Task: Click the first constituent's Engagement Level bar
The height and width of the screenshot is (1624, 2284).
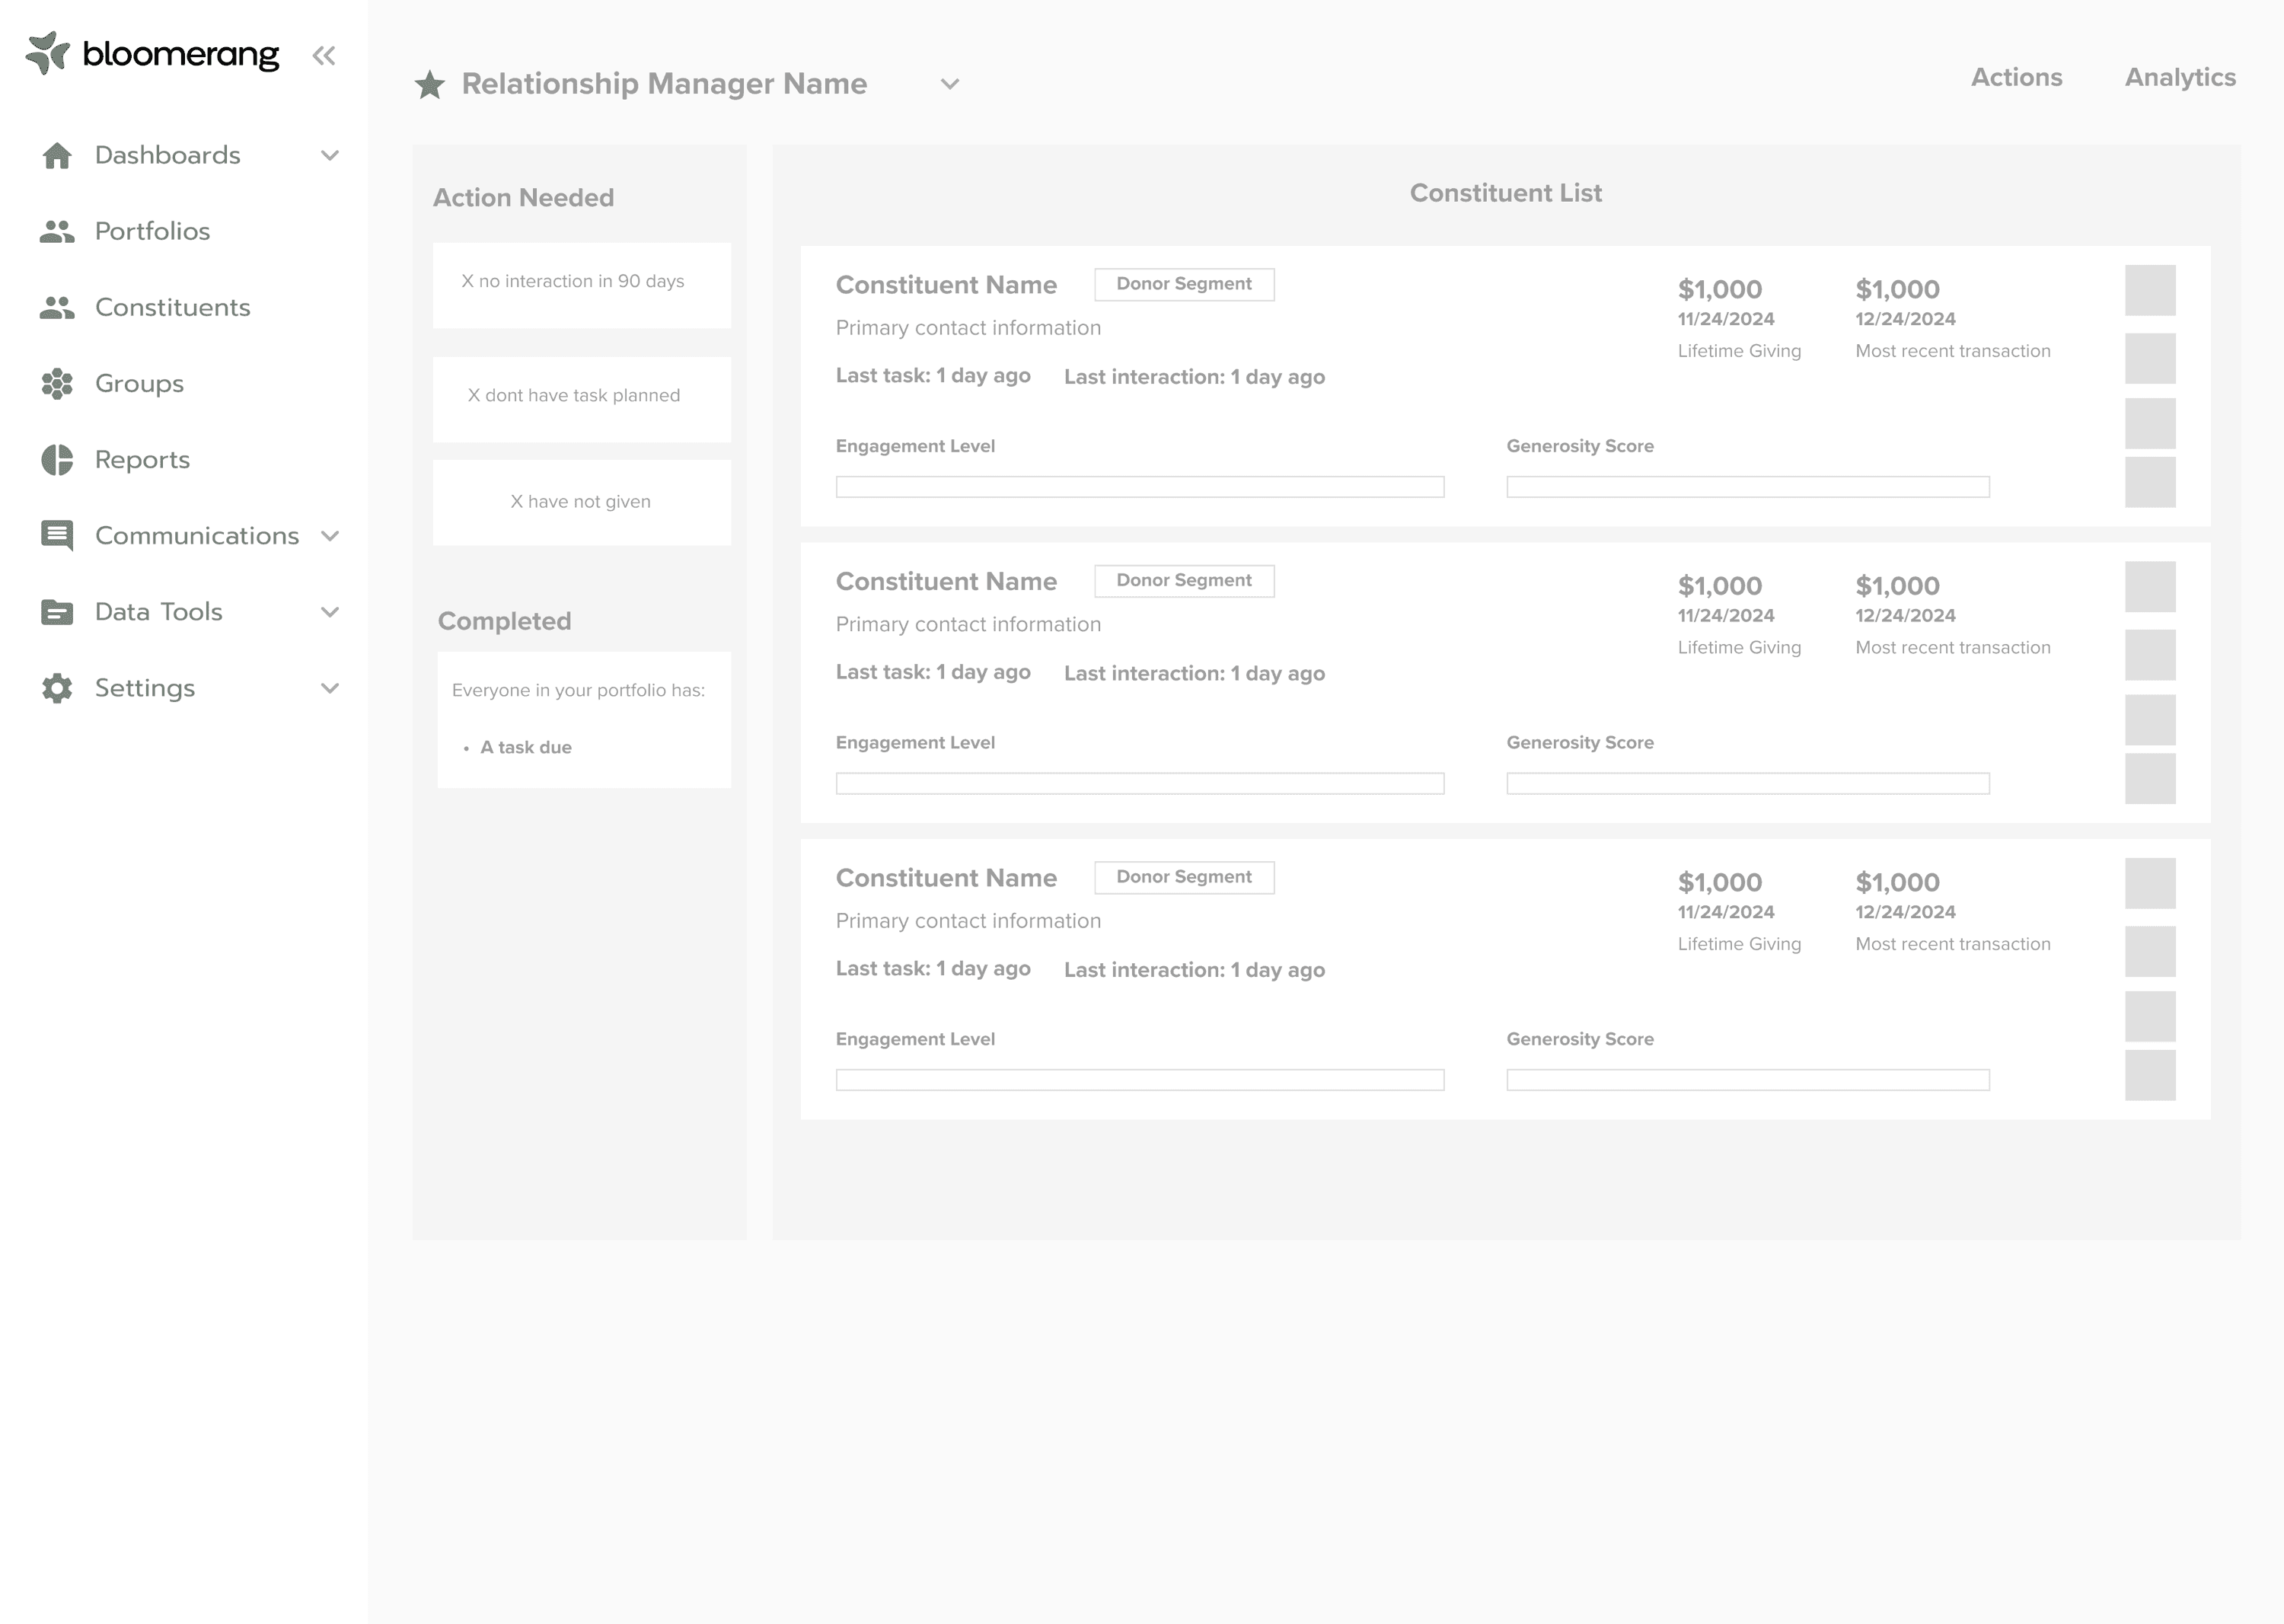Action: click(1139, 487)
